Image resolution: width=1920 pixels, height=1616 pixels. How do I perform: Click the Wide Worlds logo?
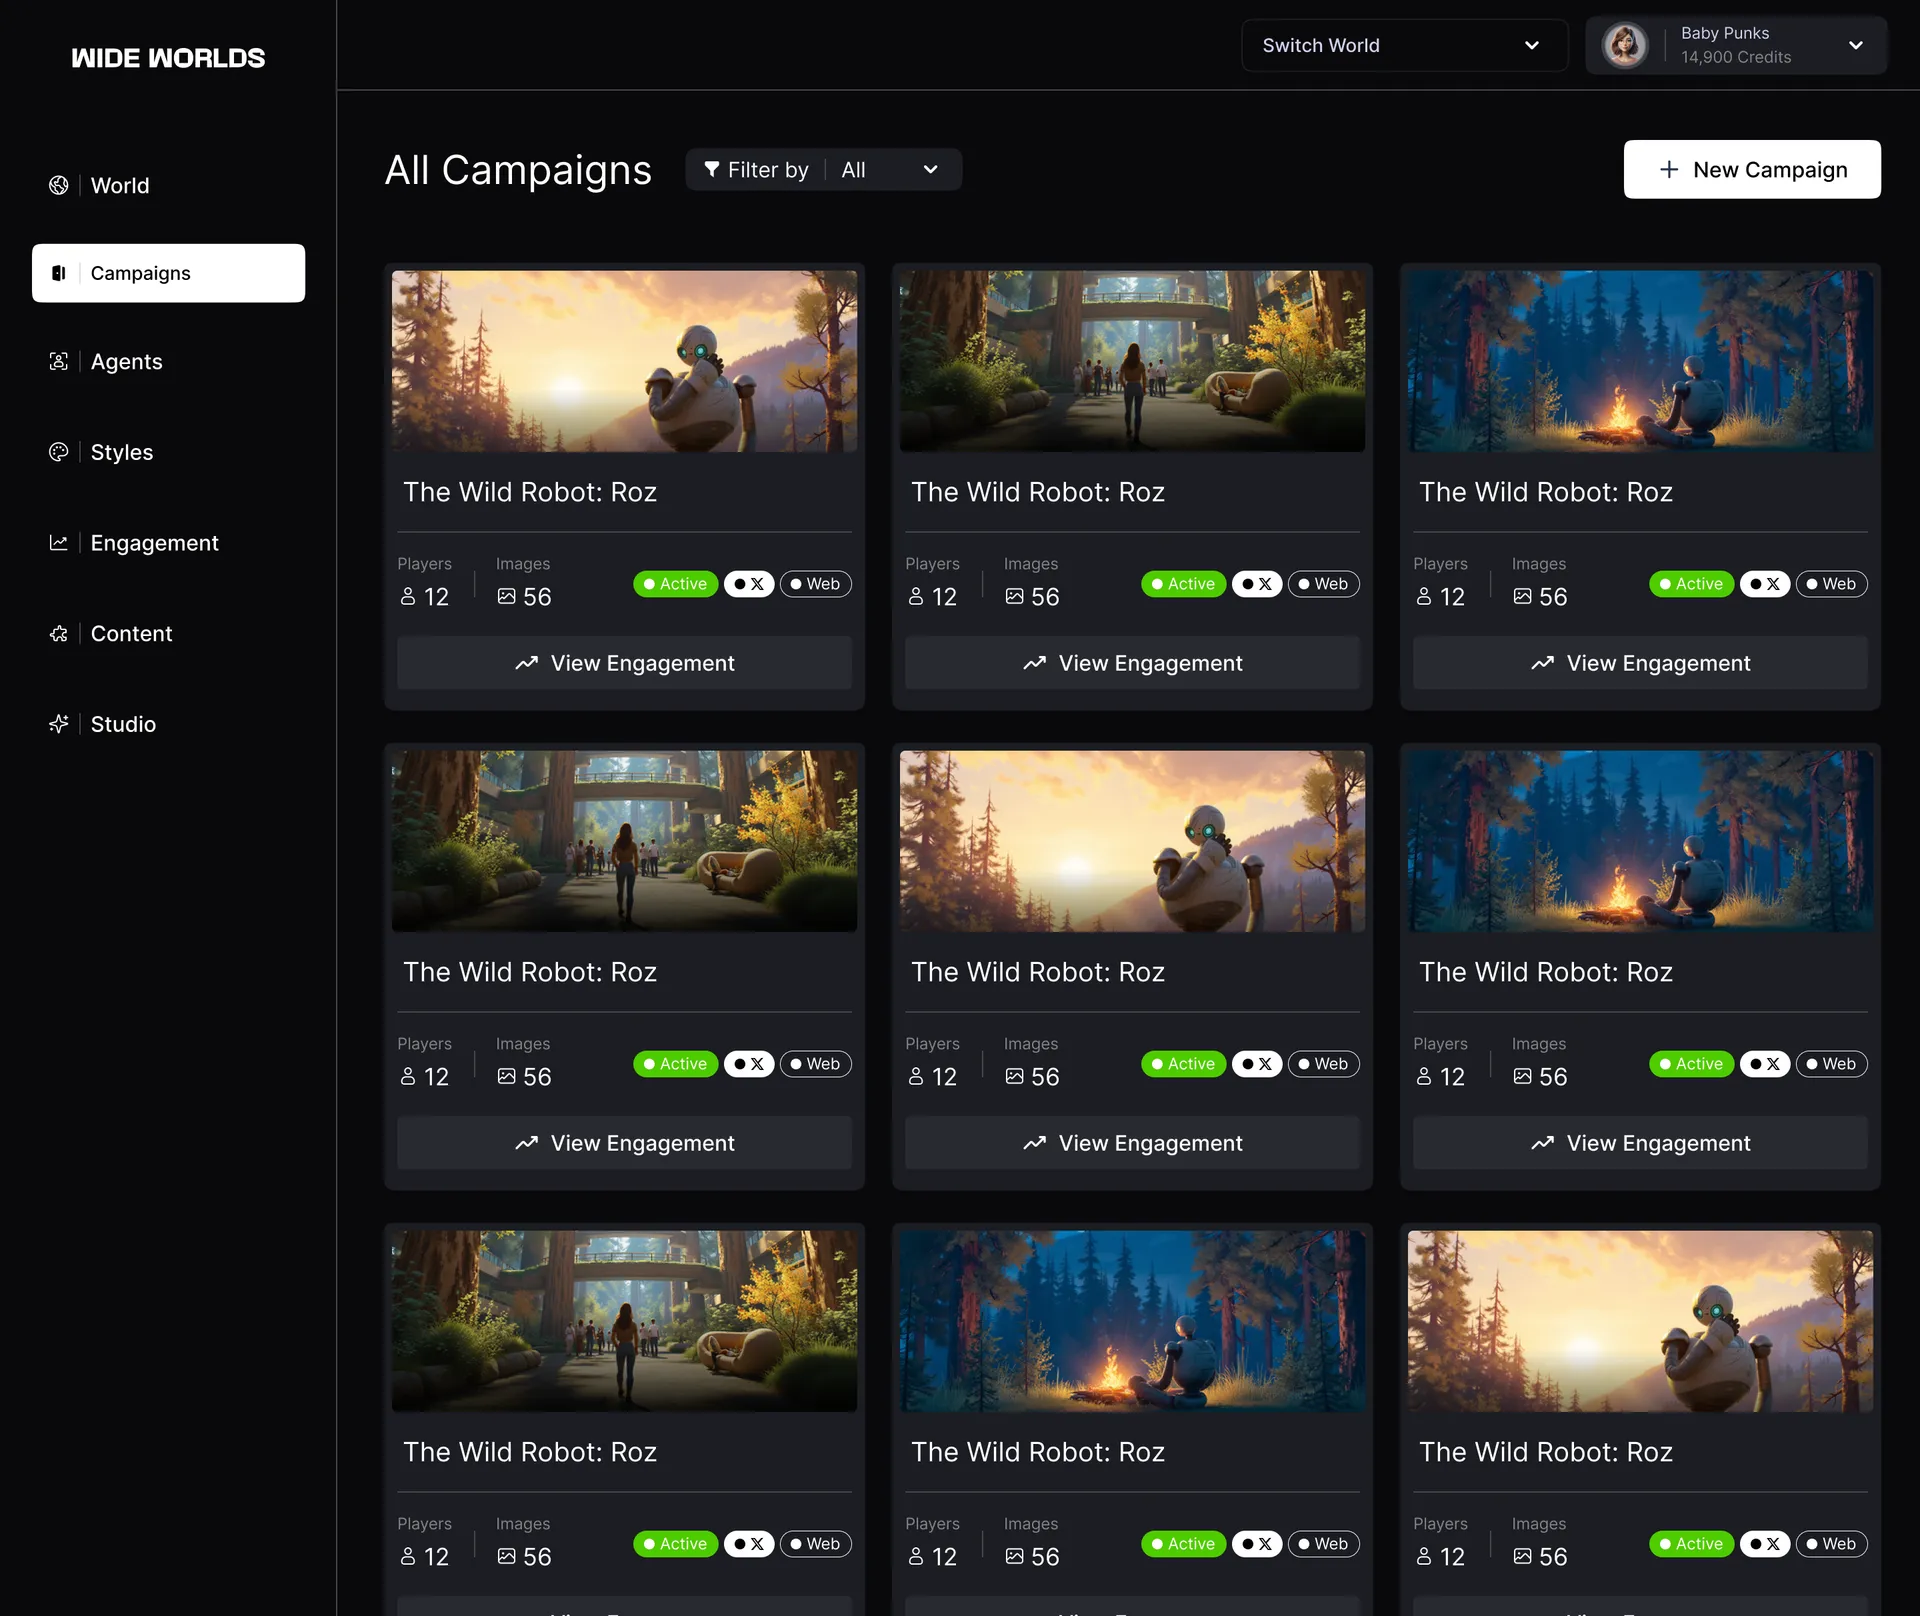tap(168, 58)
